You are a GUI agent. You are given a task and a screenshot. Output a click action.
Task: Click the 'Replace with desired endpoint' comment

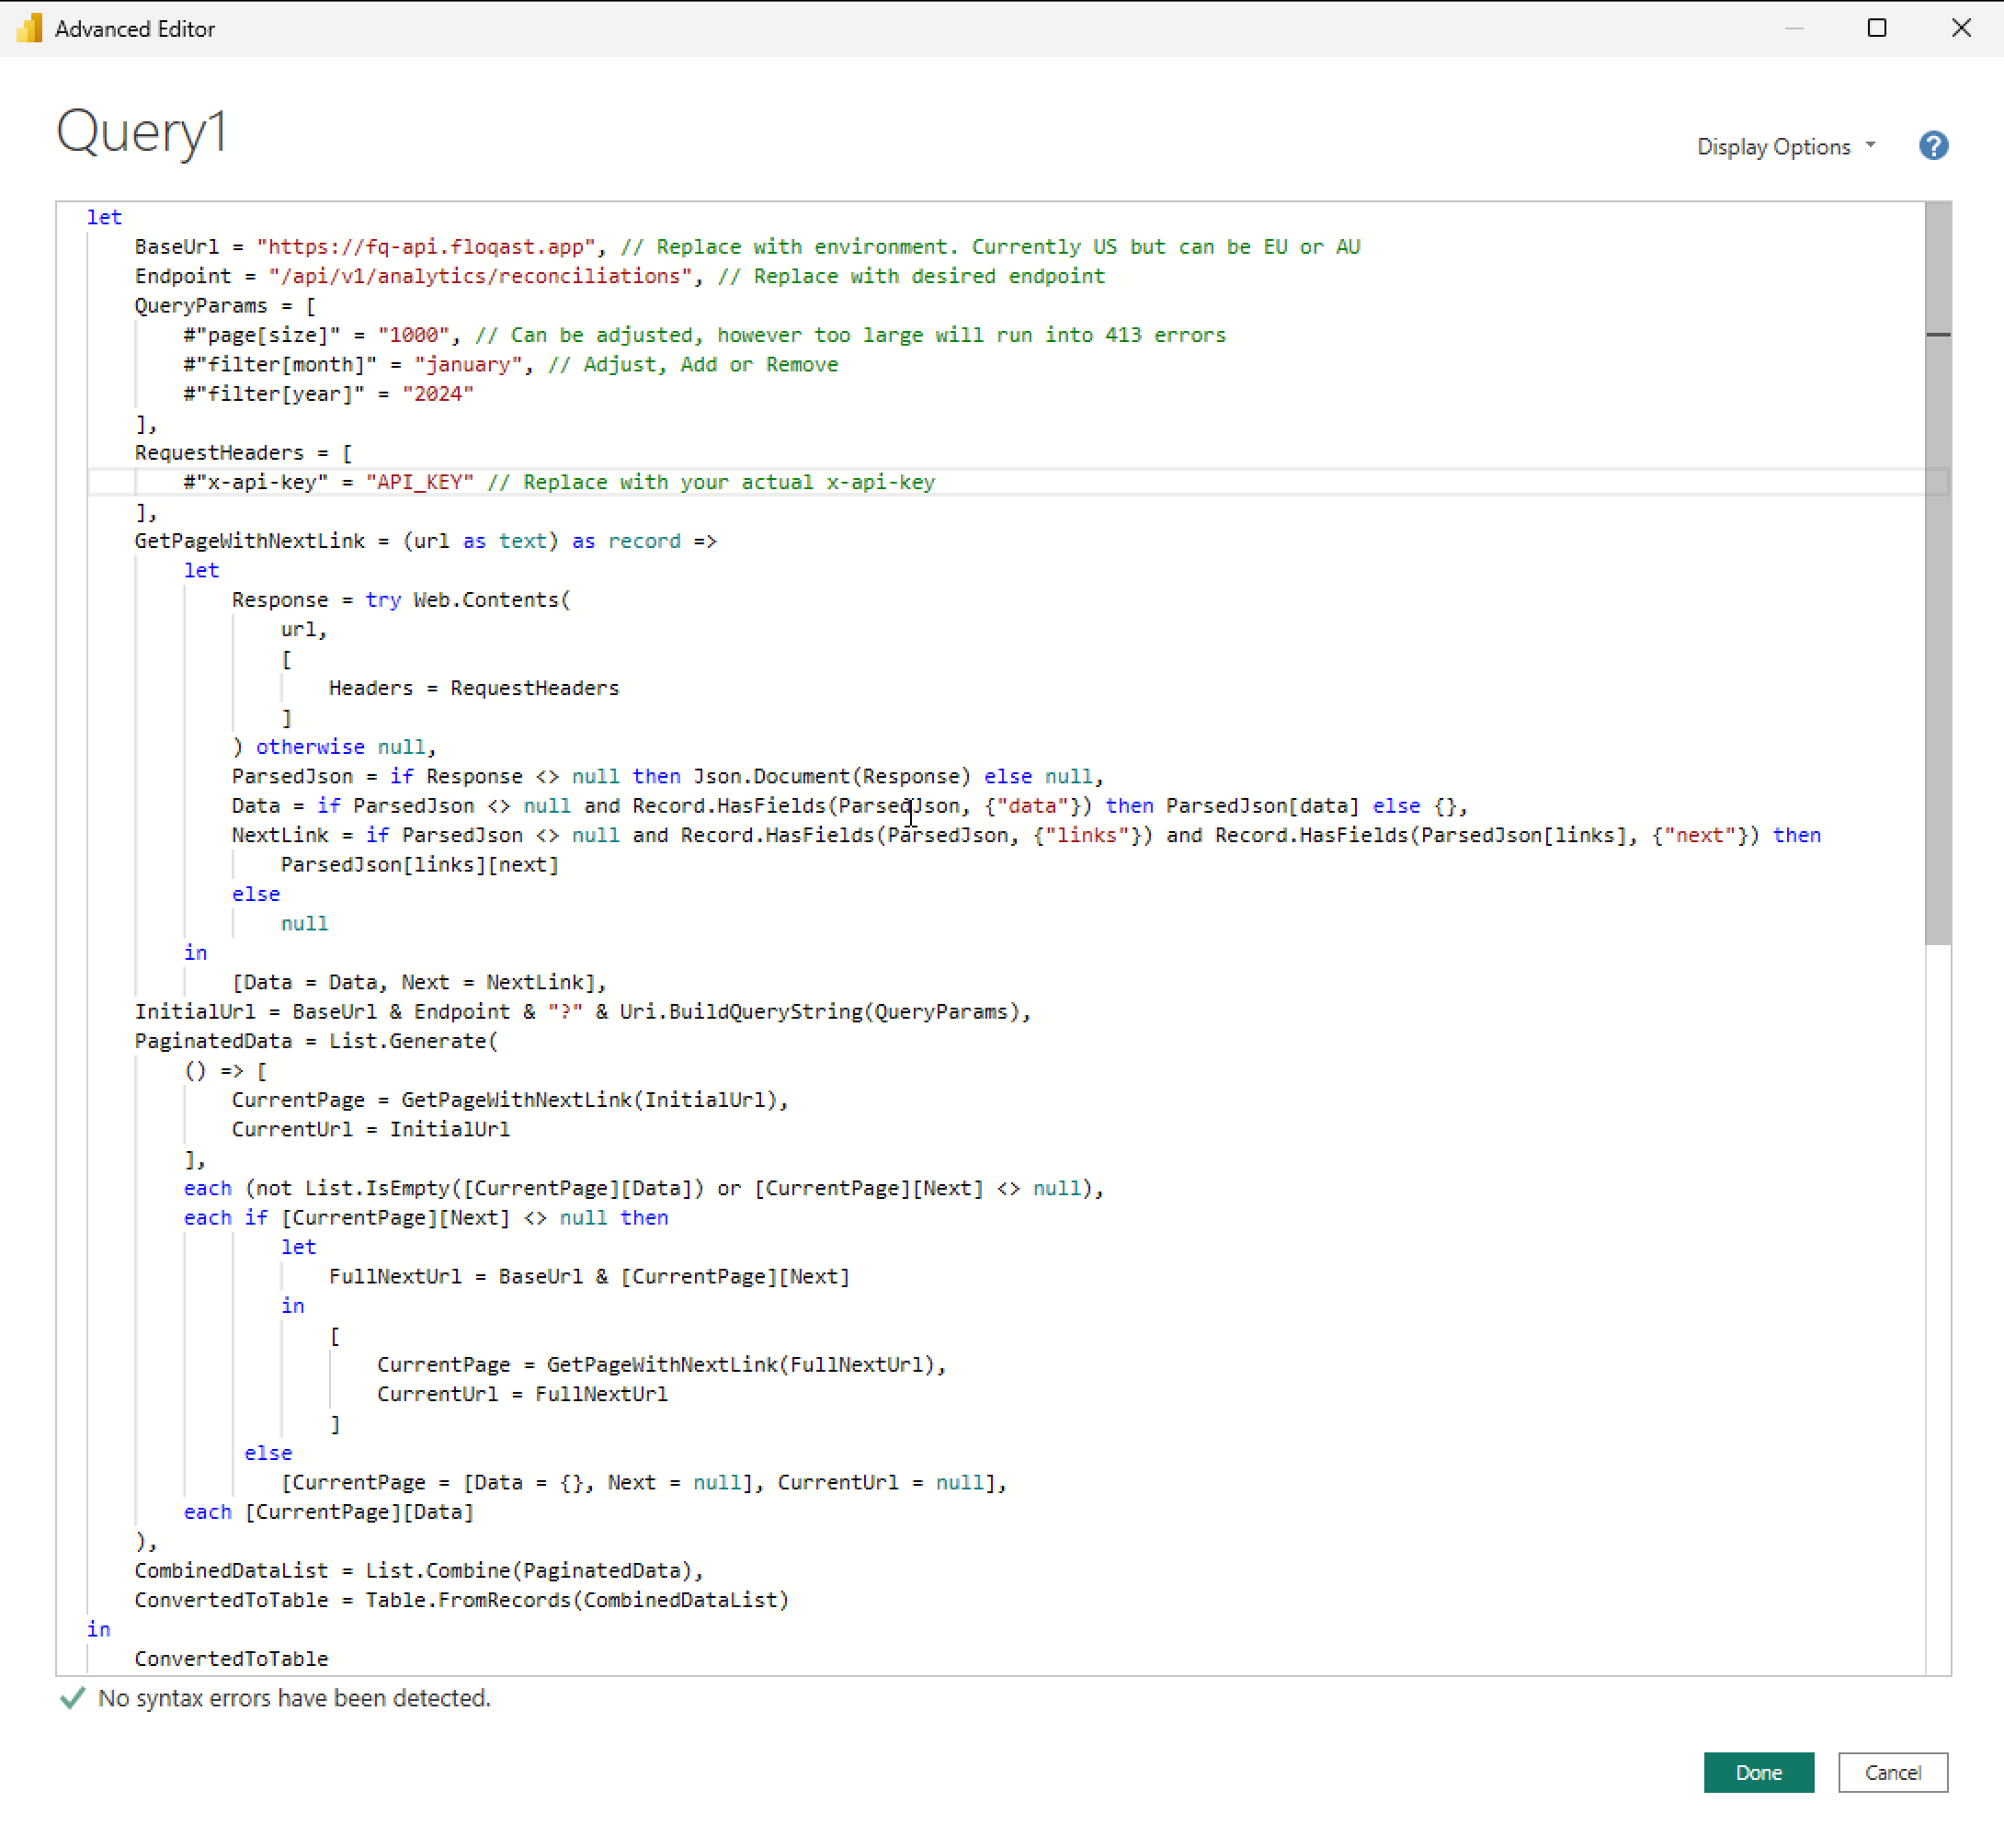point(912,276)
